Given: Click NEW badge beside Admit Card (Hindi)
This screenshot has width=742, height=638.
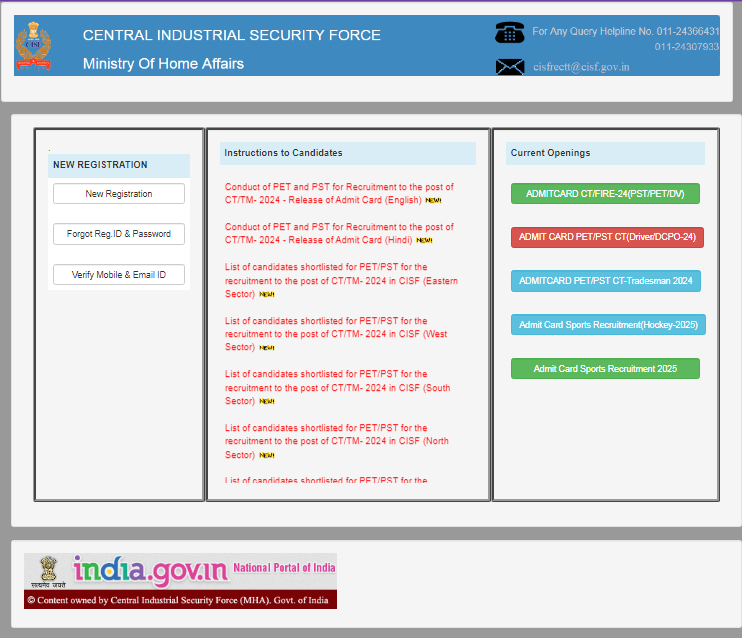Looking at the screenshot, I should (x=424, y=240).
